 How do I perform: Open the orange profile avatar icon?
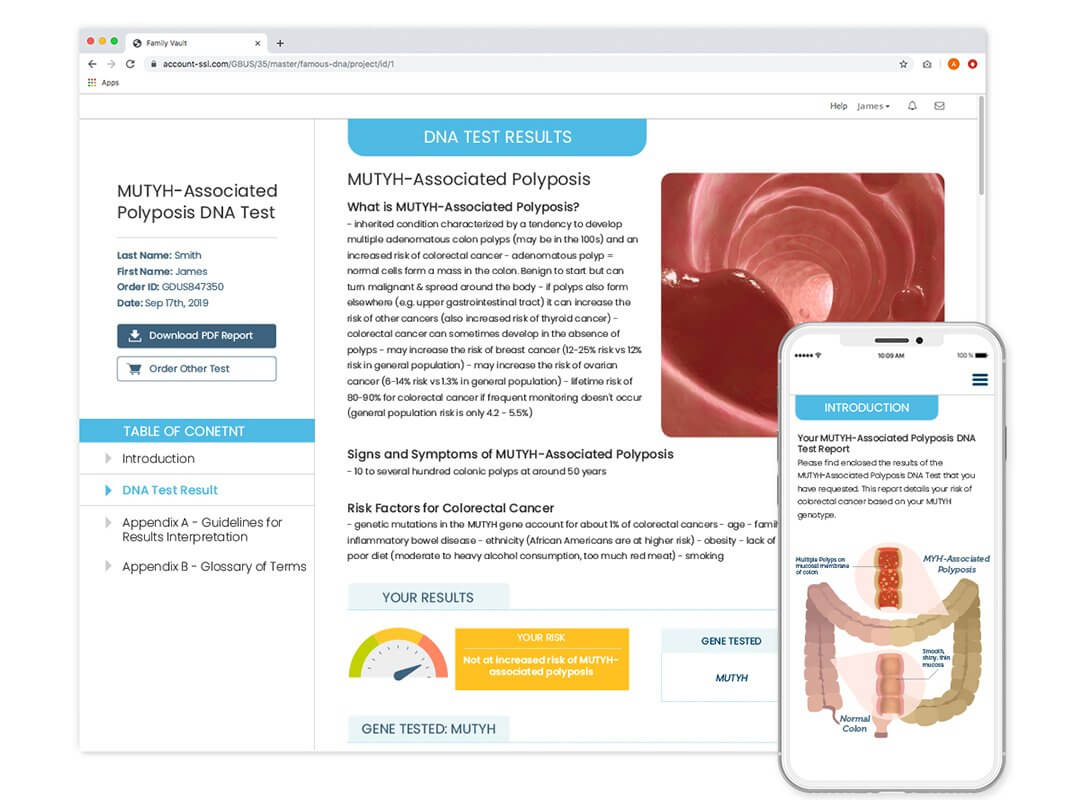[953, 64]
